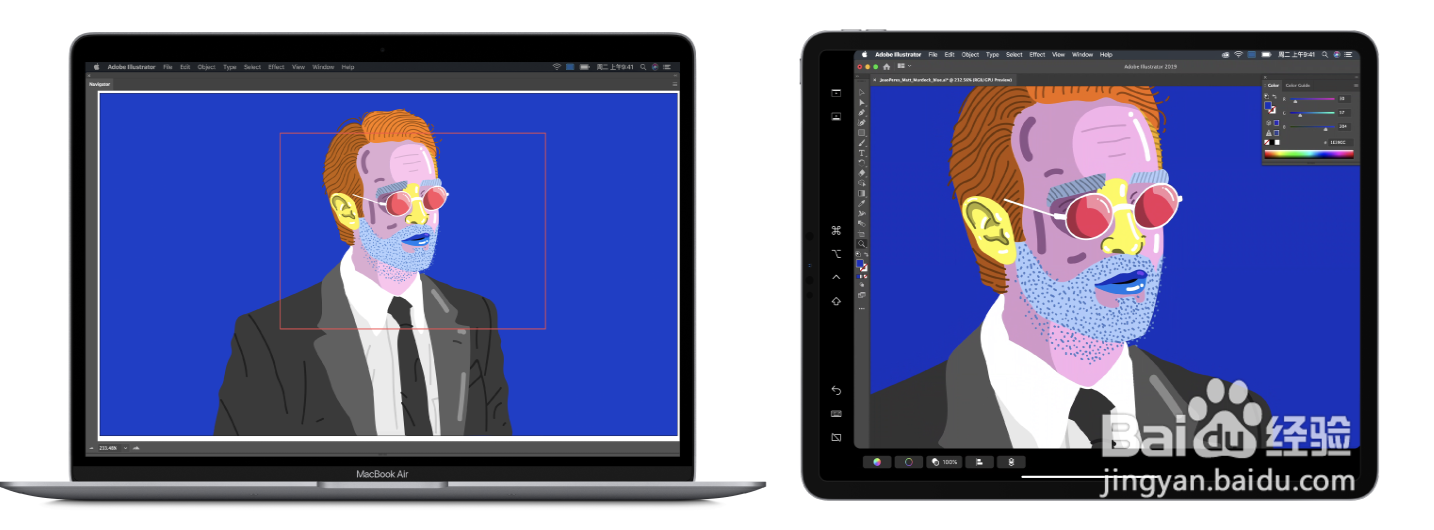
Task: Click the Navigator red proxy view box
Action: click(412, 230)
